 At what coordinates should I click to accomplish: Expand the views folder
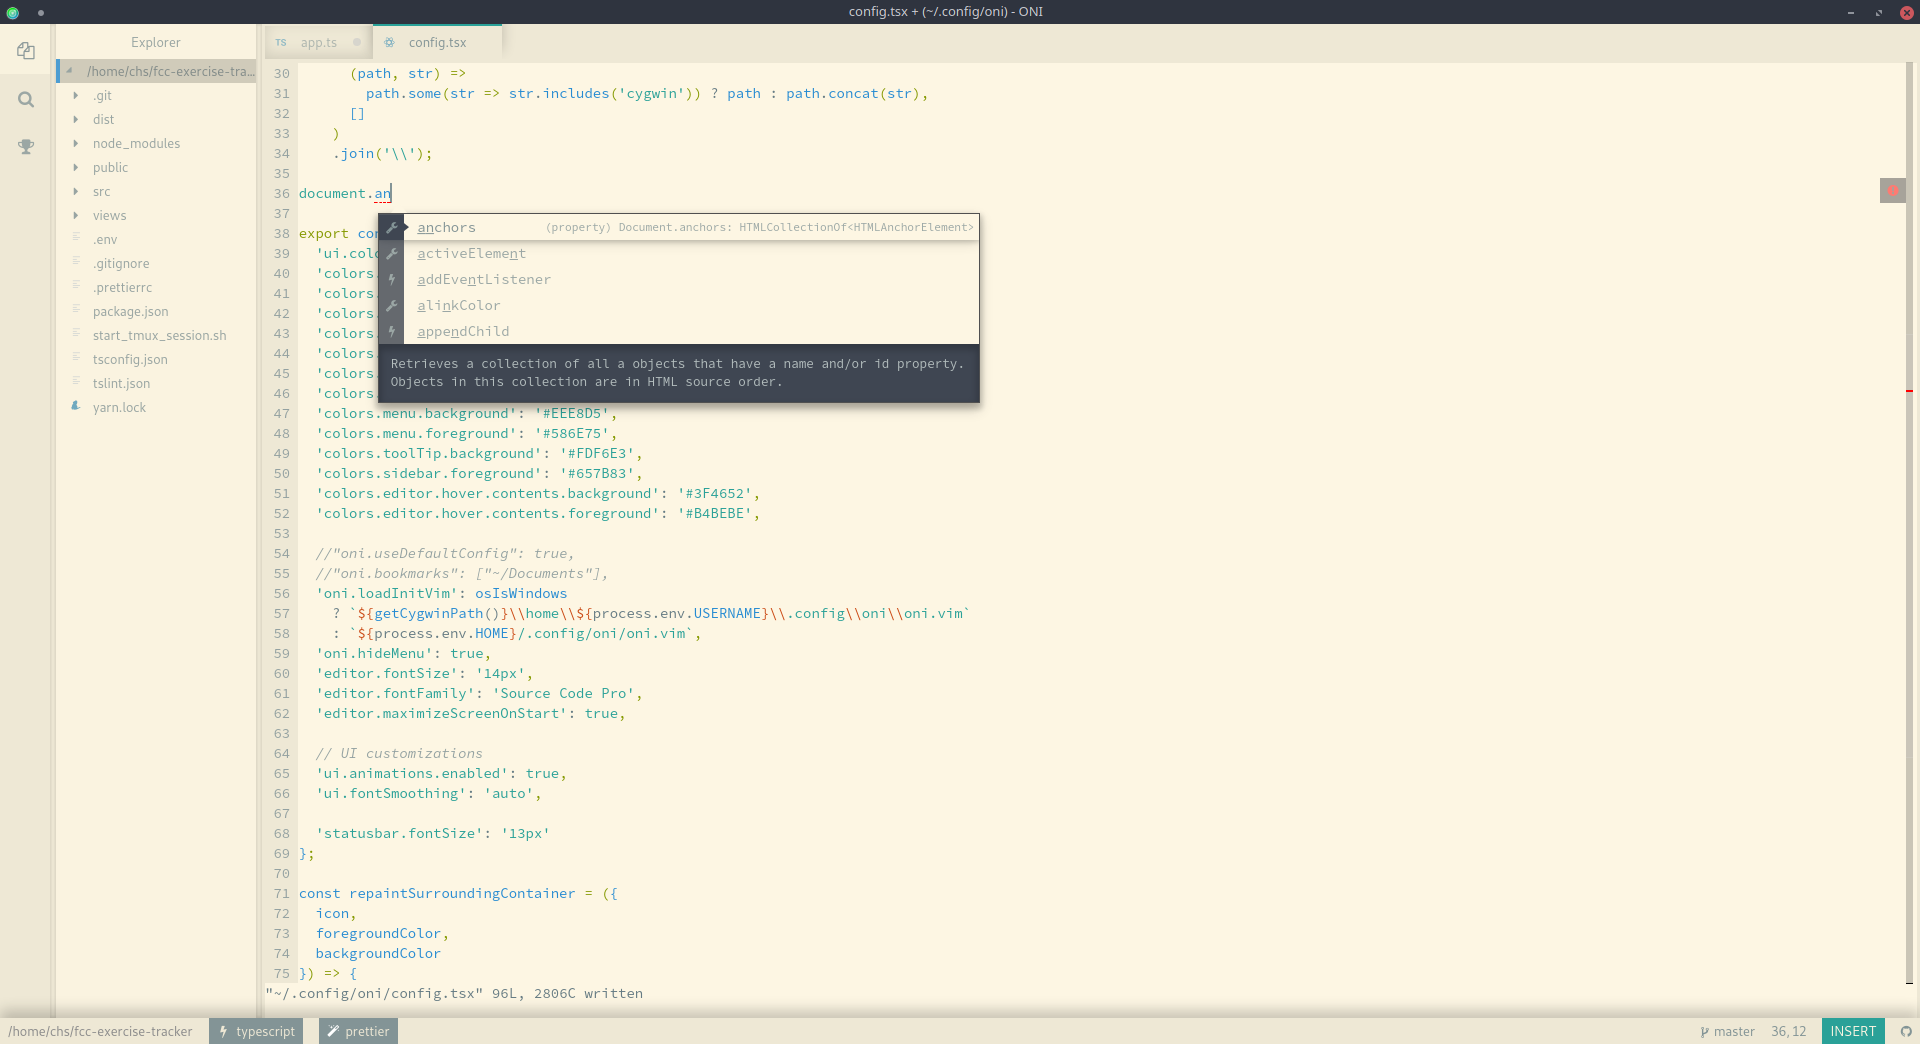pos(76,215)
